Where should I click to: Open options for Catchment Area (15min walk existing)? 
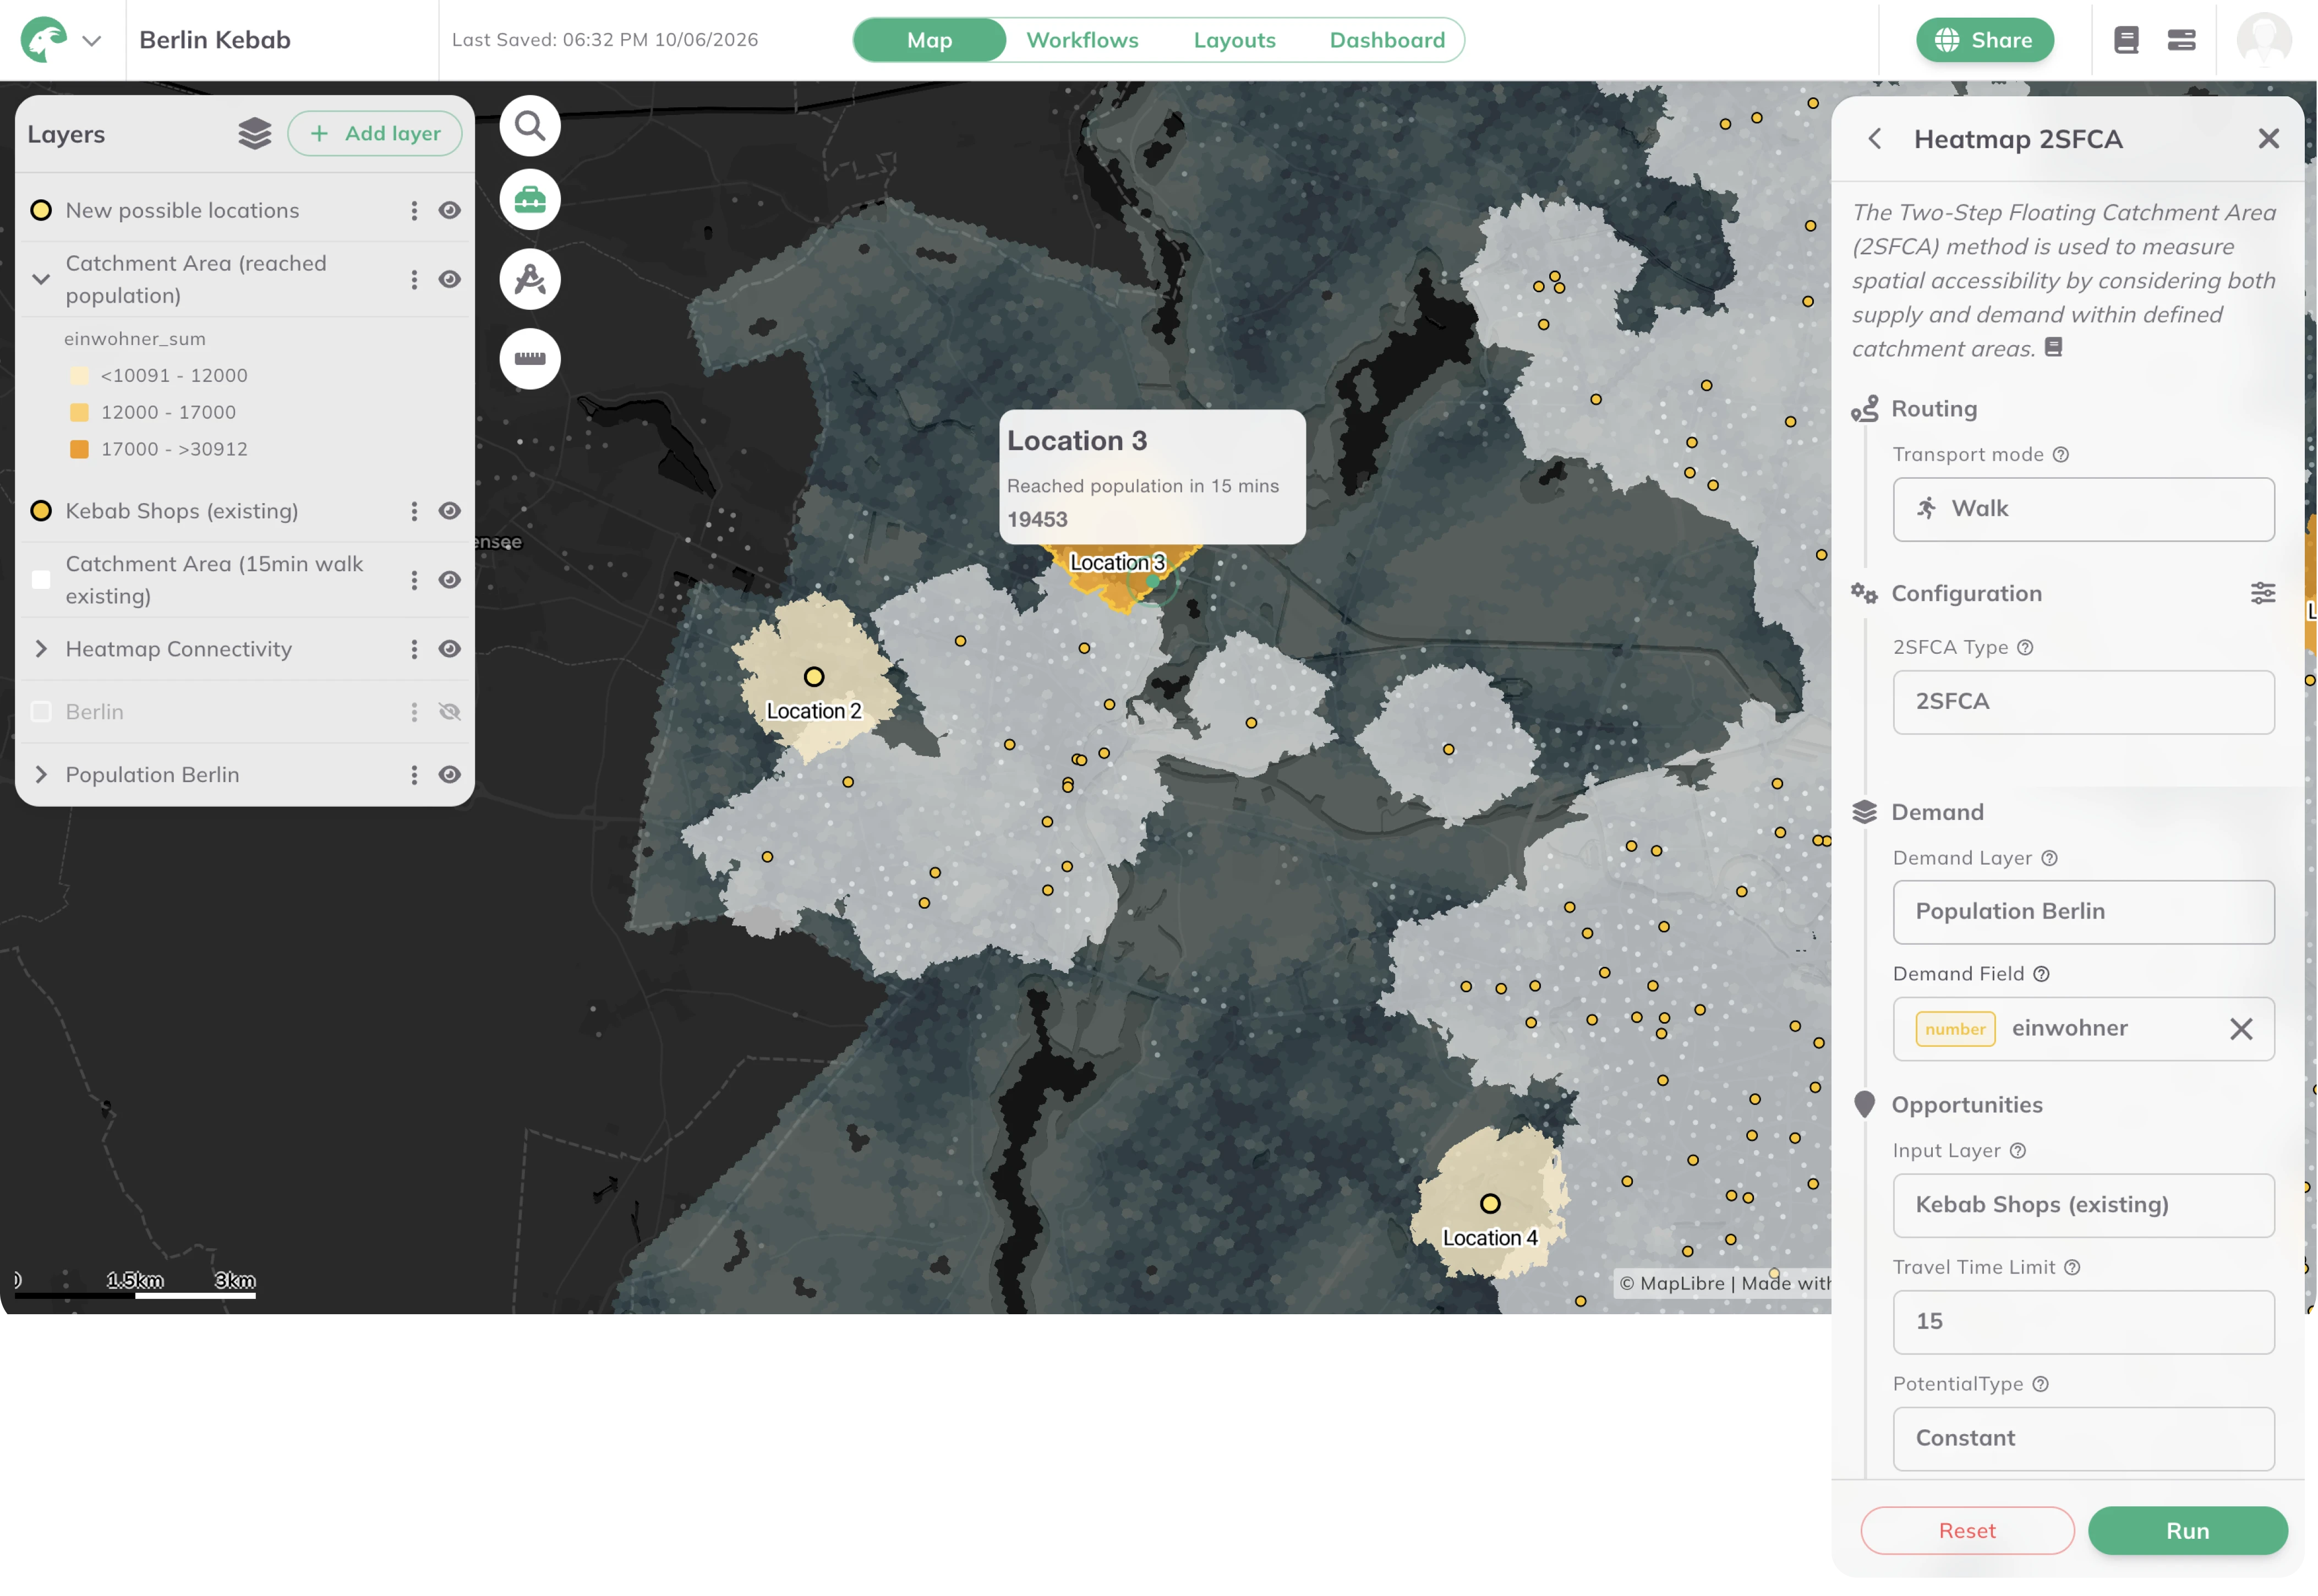pos(414,581)
